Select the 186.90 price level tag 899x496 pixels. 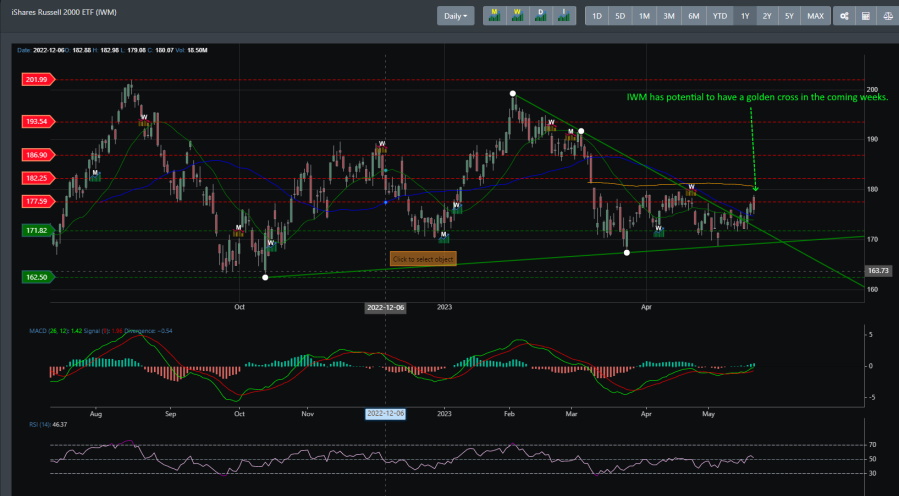37,155
